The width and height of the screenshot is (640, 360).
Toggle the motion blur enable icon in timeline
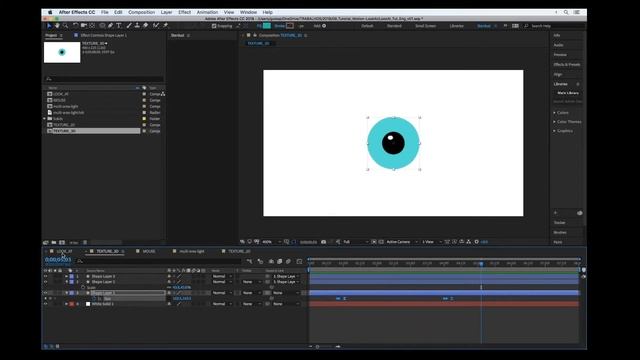[x=288, y=261]
